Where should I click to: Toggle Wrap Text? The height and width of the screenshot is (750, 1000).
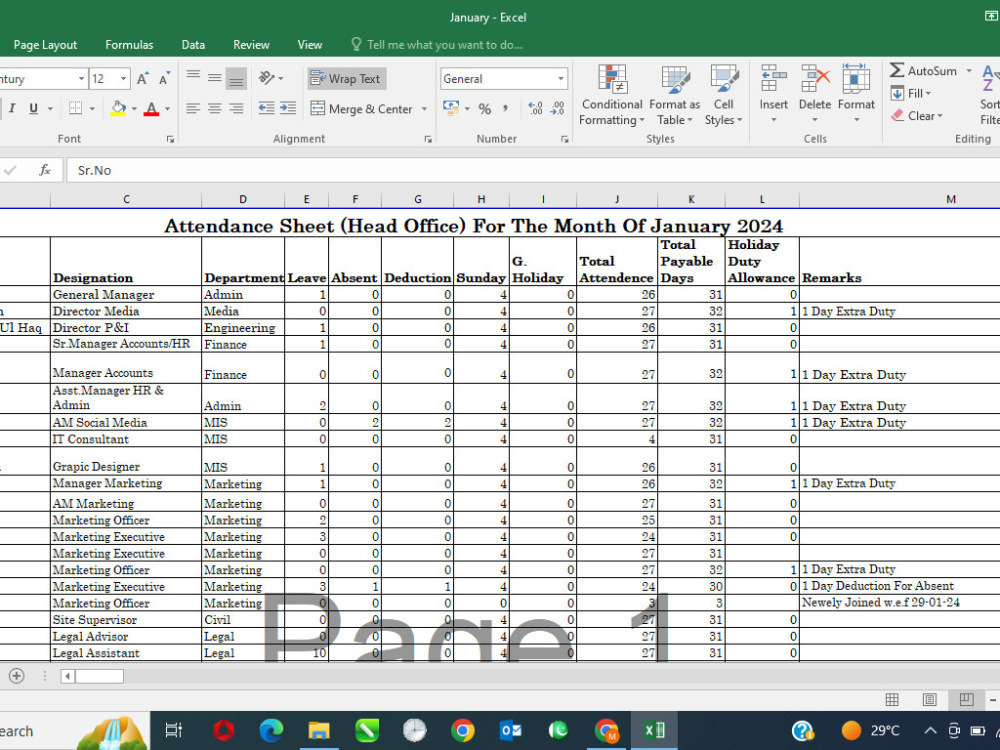[x=347, y=78]
